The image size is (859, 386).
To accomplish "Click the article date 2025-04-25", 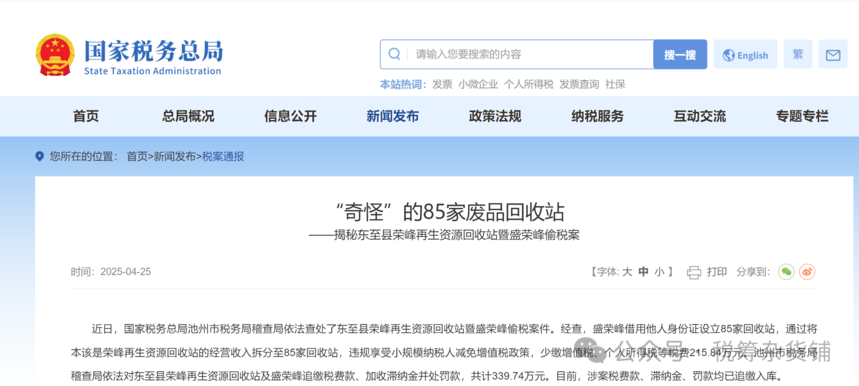I will [x=125, y=272].
